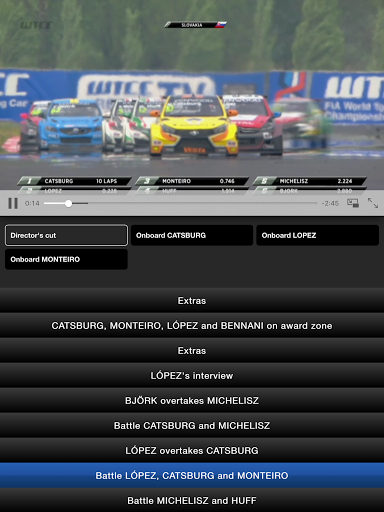Select highlighted Battle LÓPEZ, CATSBURG and MONTEIRO
This screenshot has width=384, height=512.
pyautogui.click(x=192, y=475)
